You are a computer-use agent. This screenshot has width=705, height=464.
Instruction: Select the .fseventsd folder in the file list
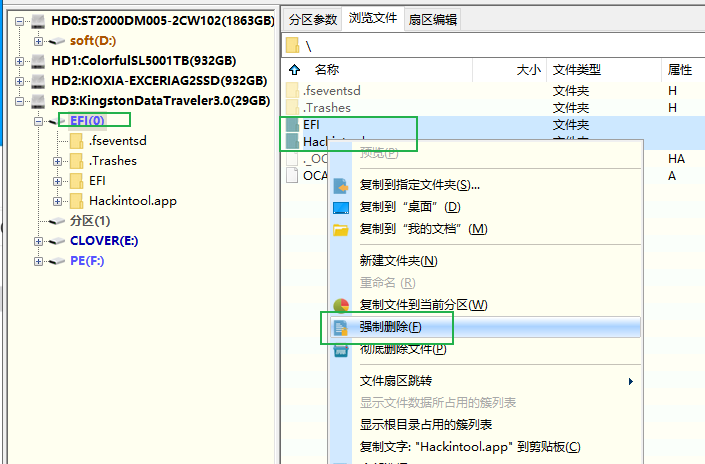click(x=331, y=91)
